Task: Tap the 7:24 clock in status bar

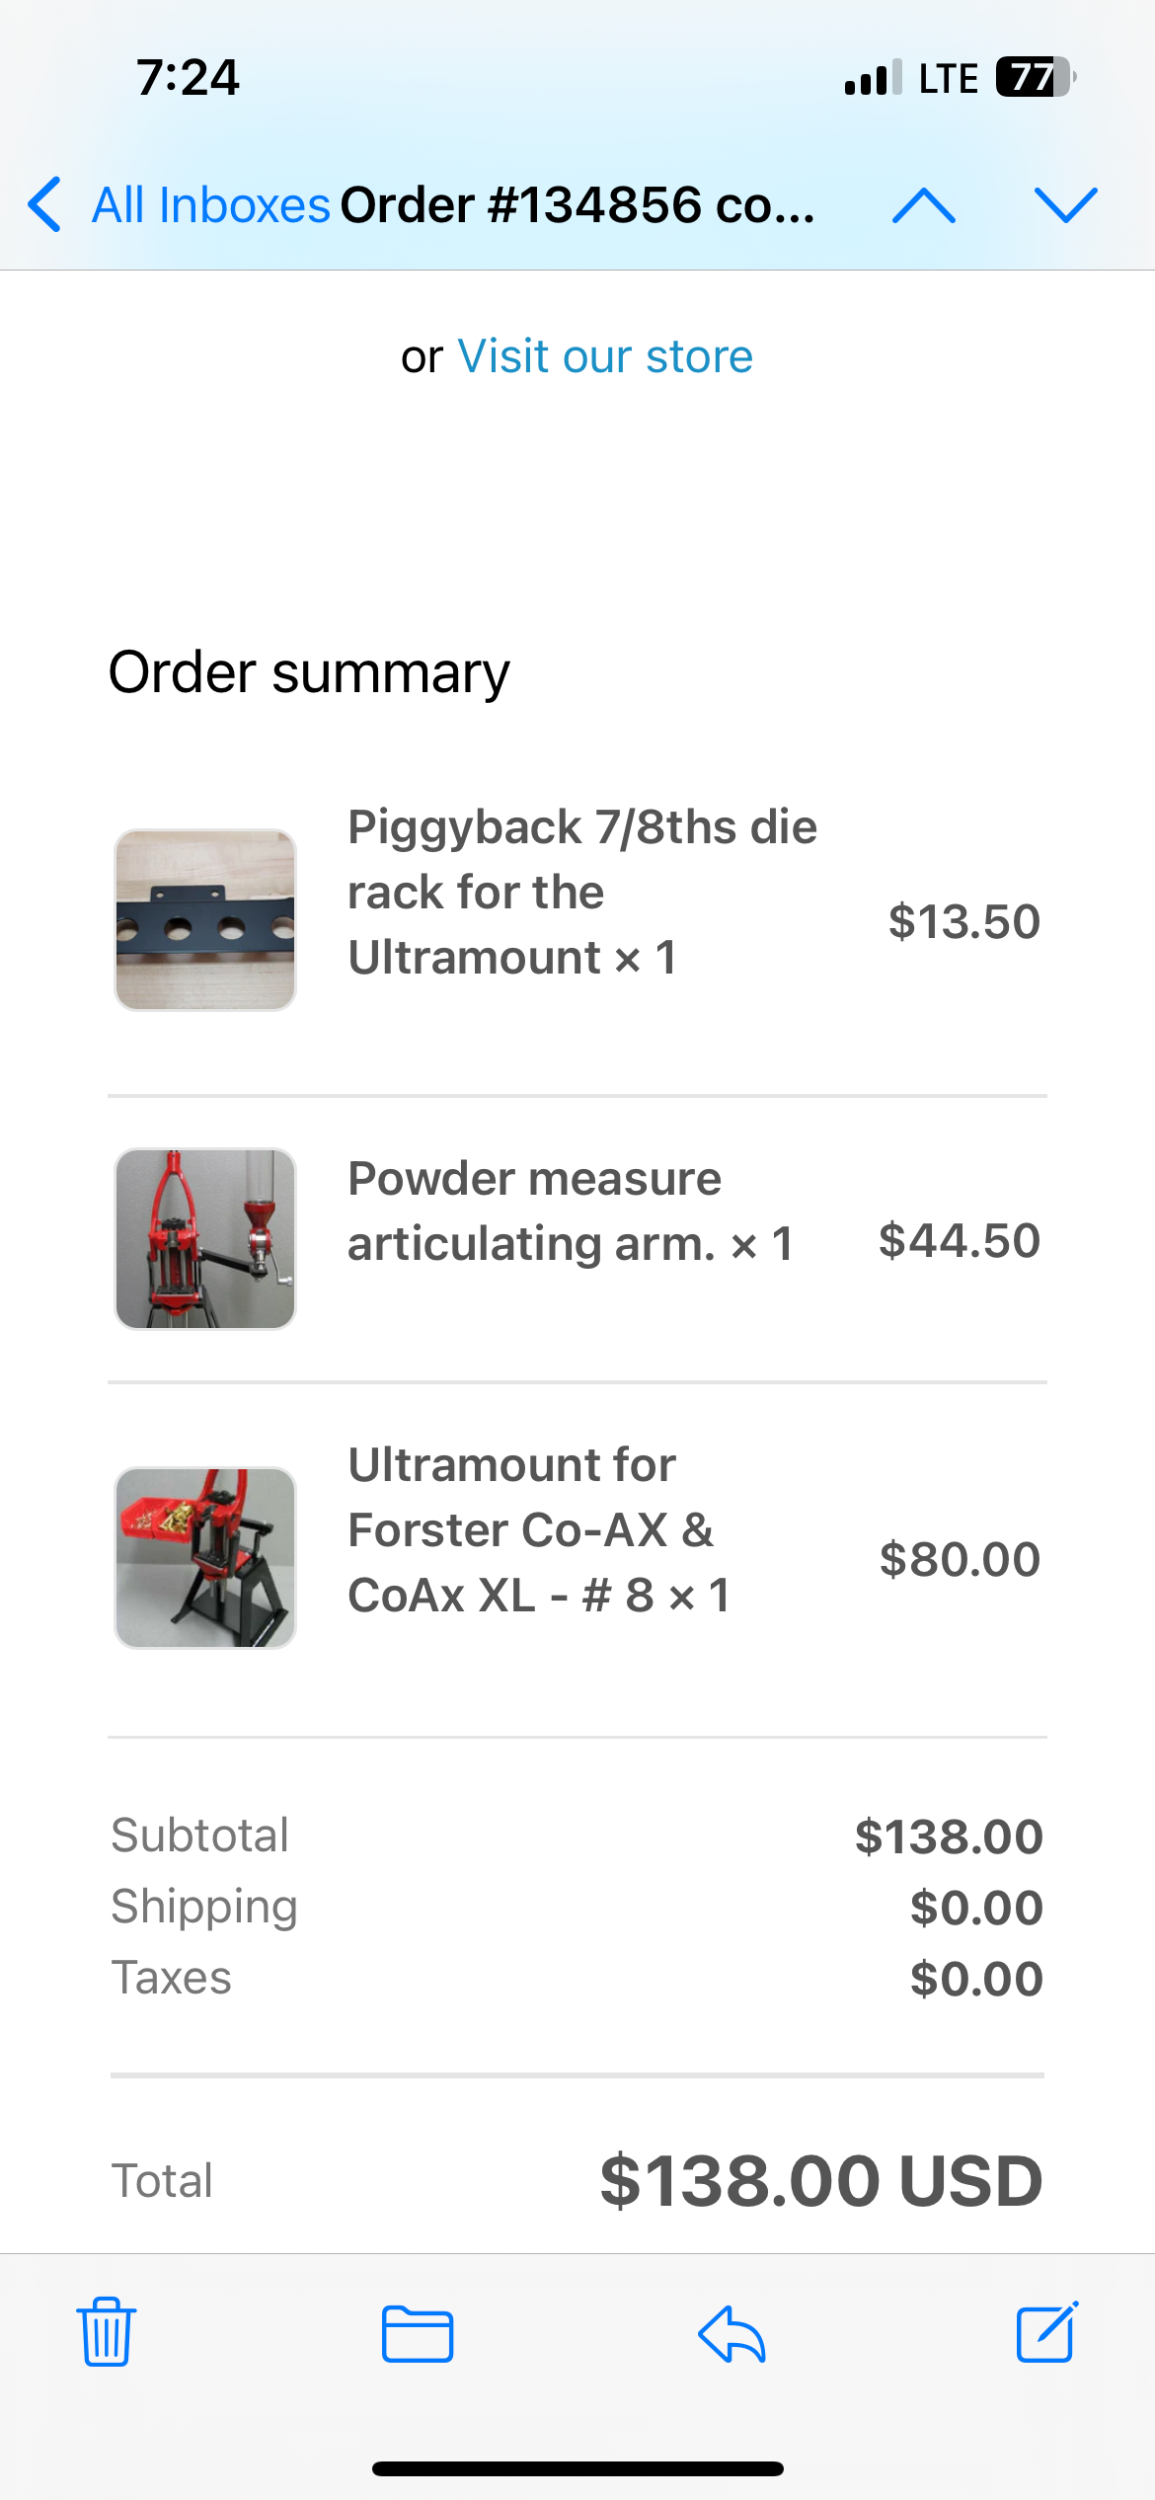Action: tap(188, 78)
